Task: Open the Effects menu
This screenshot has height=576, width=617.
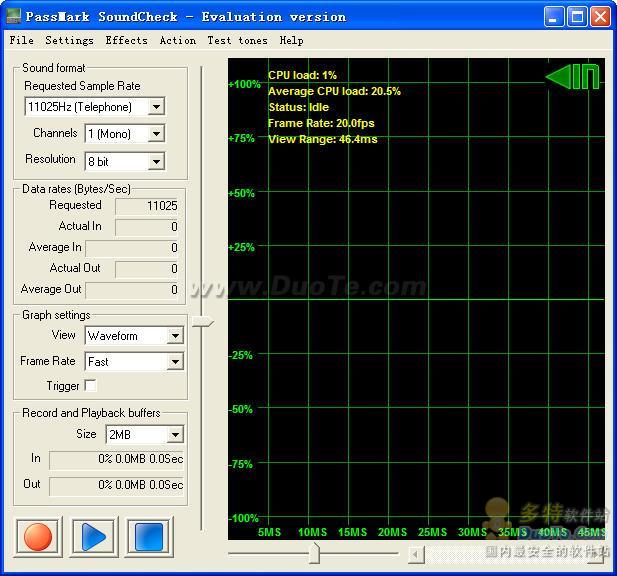Action: click(x=126, y=40)
